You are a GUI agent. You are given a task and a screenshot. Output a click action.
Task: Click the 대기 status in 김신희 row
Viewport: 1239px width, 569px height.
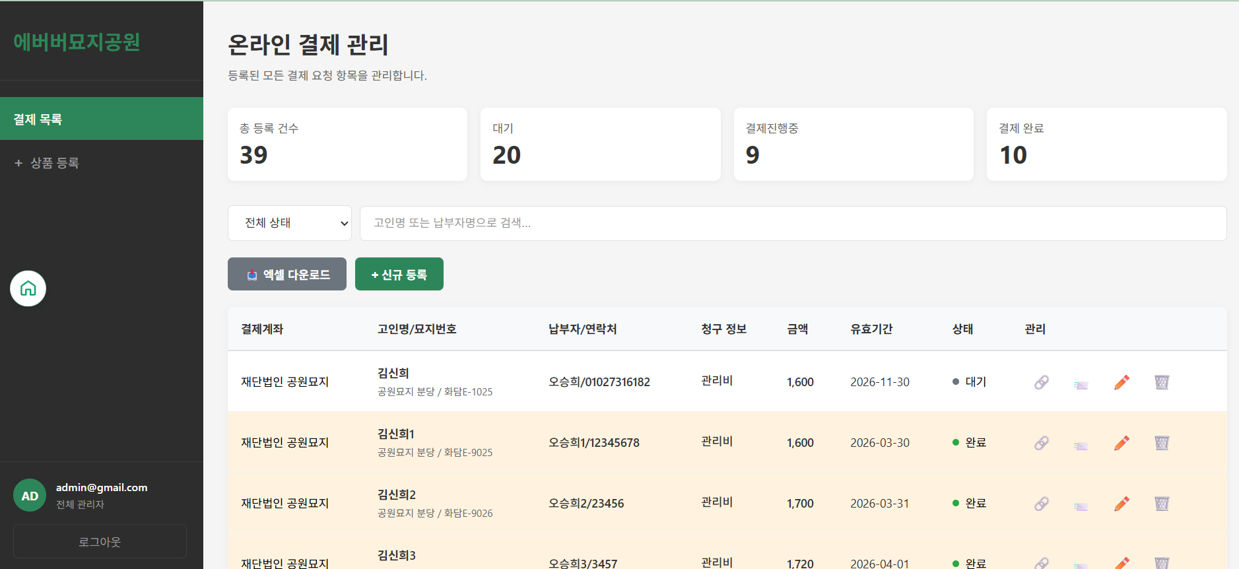click(970, 382)
